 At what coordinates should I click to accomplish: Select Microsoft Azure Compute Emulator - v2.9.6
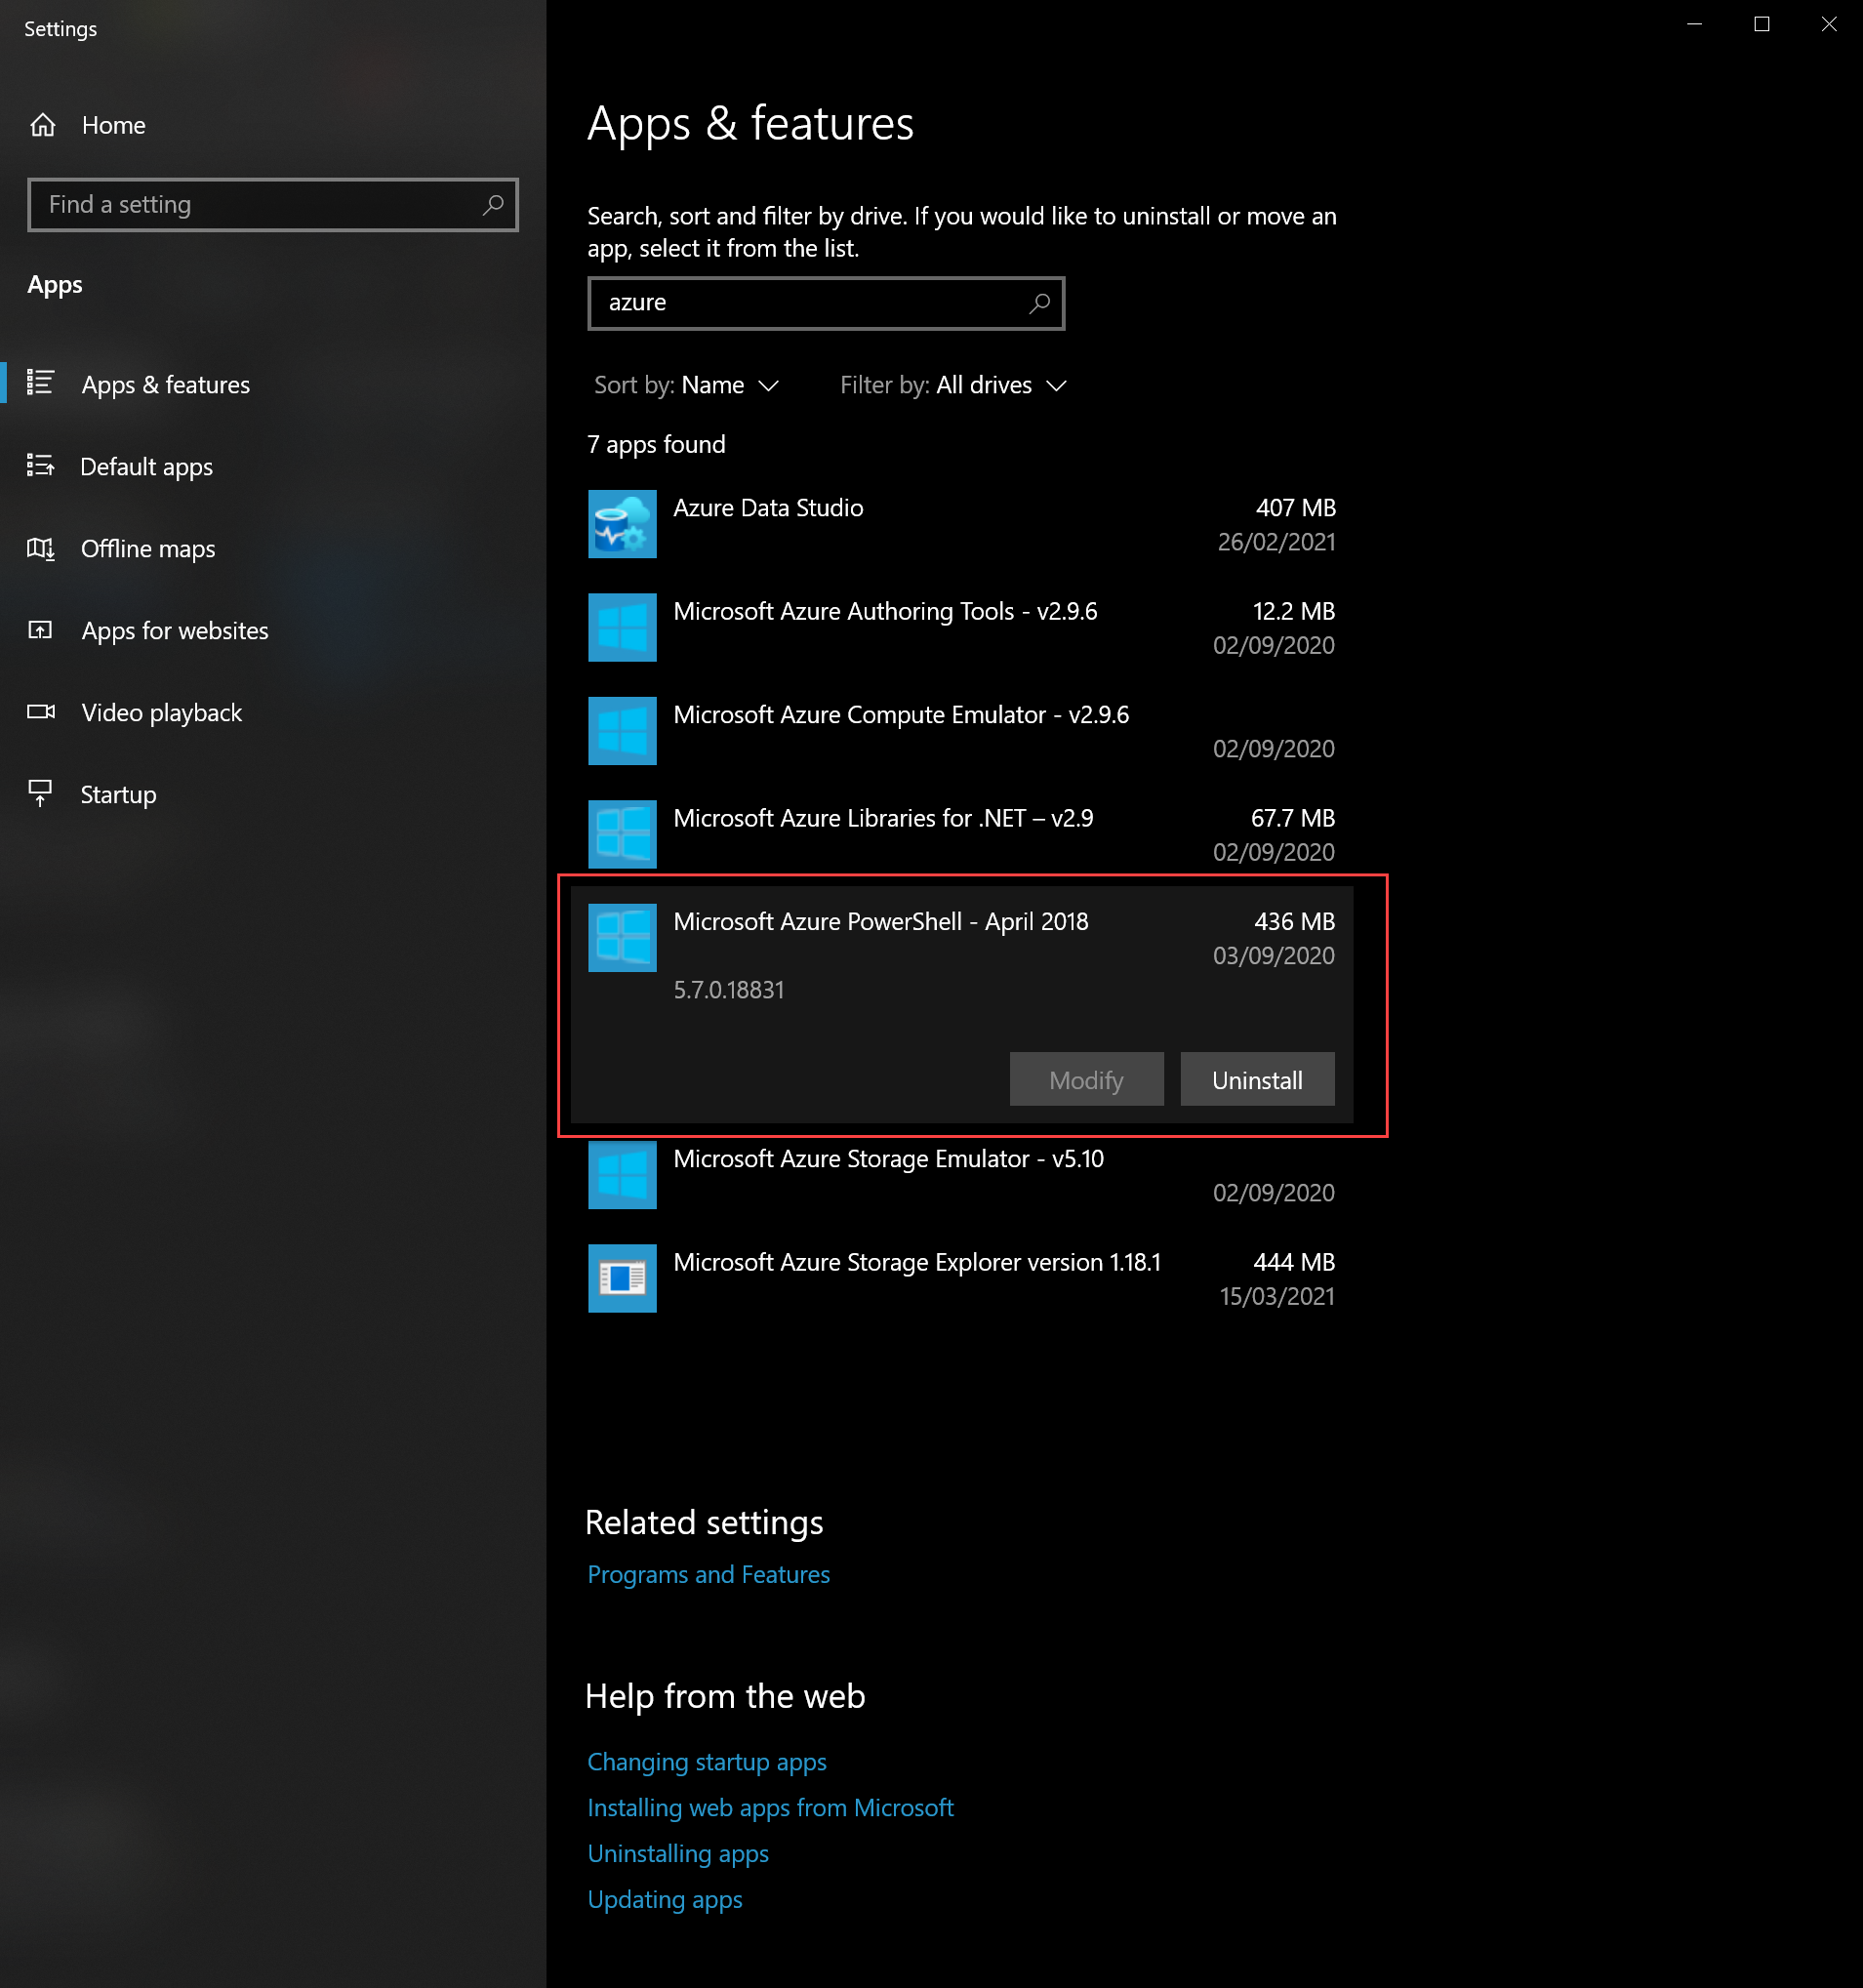pos(901,714)
